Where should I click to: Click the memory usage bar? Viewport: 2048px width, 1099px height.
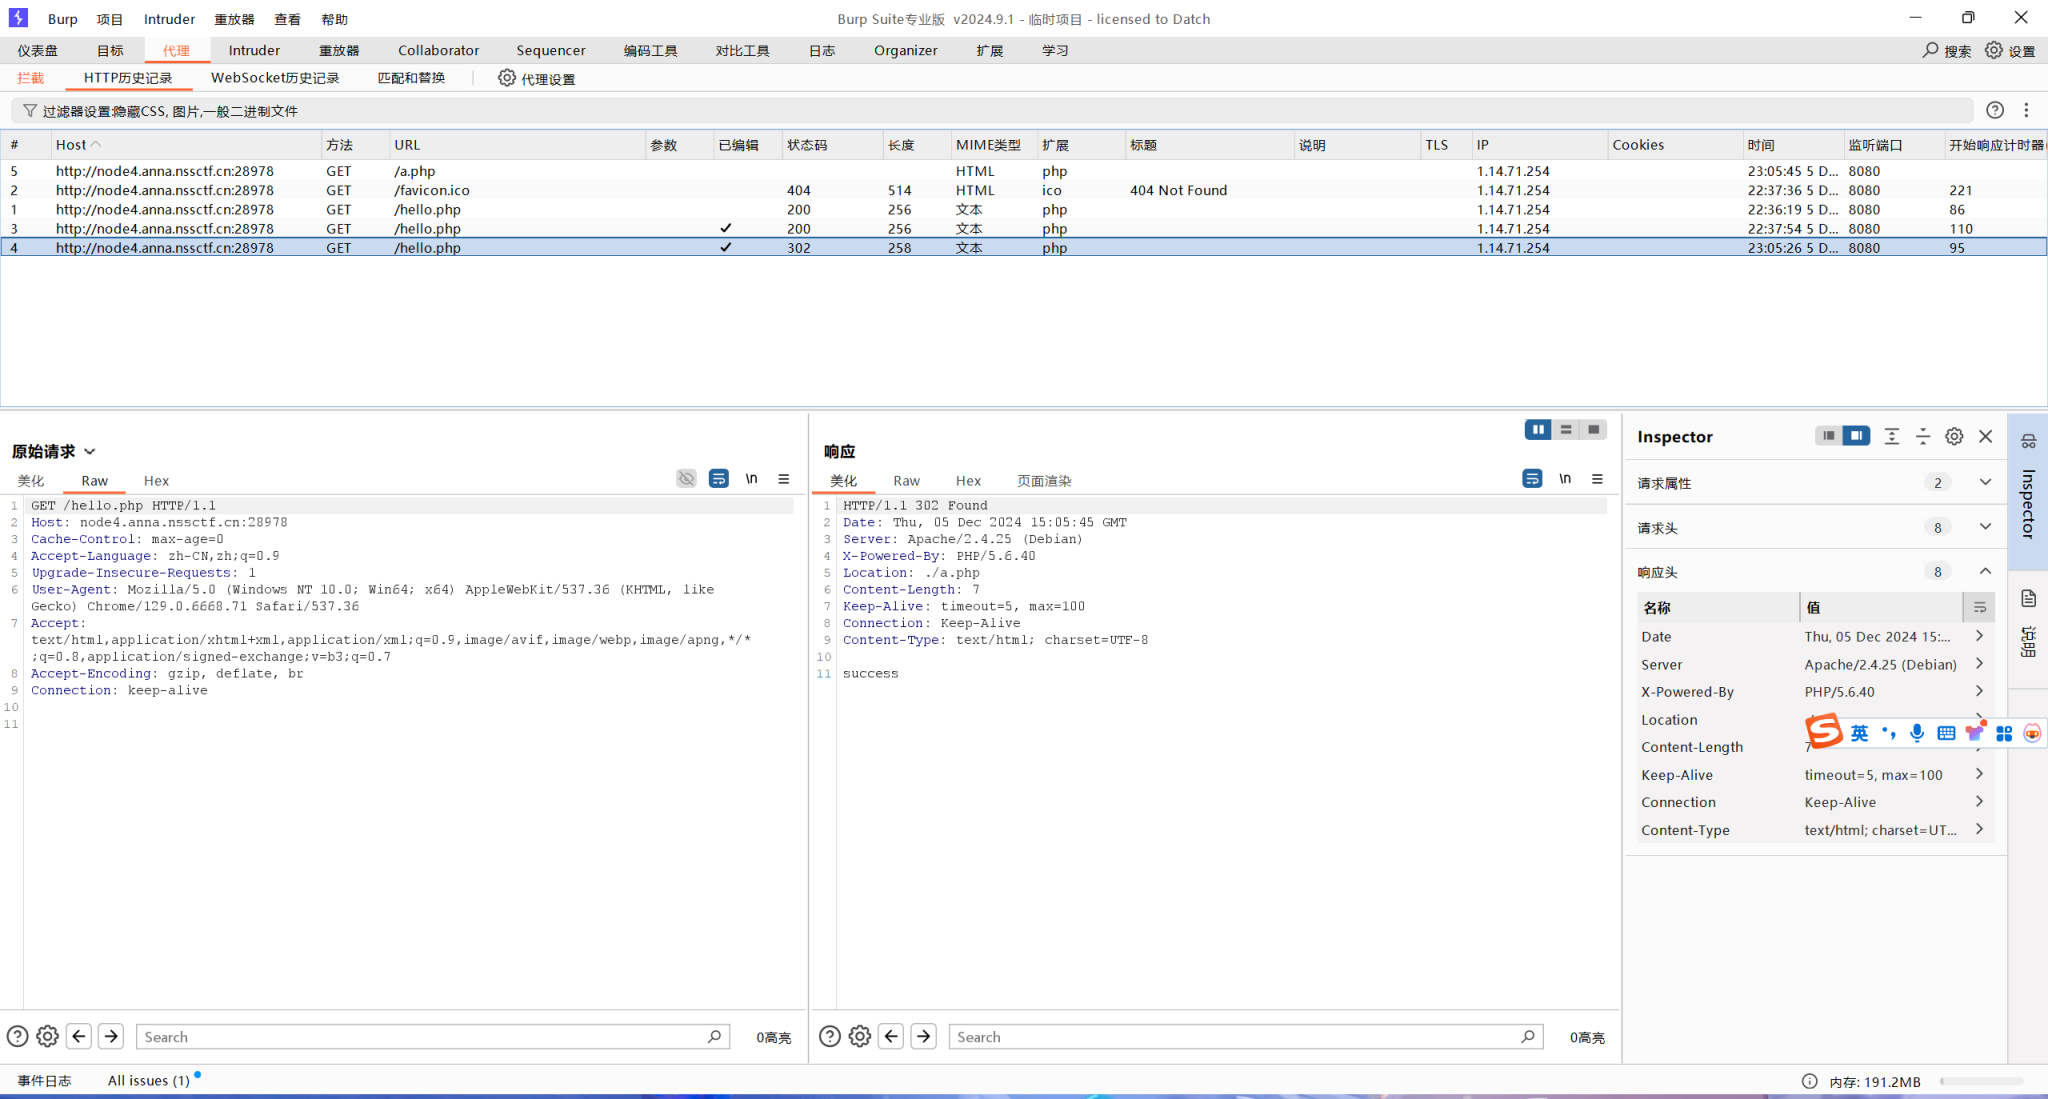pyautogui.click(x=1981, y=1081)
